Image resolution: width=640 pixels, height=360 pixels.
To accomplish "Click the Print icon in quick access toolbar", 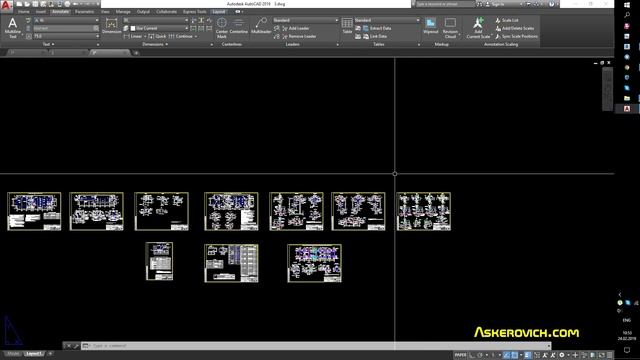I will (x=67, y=4).
